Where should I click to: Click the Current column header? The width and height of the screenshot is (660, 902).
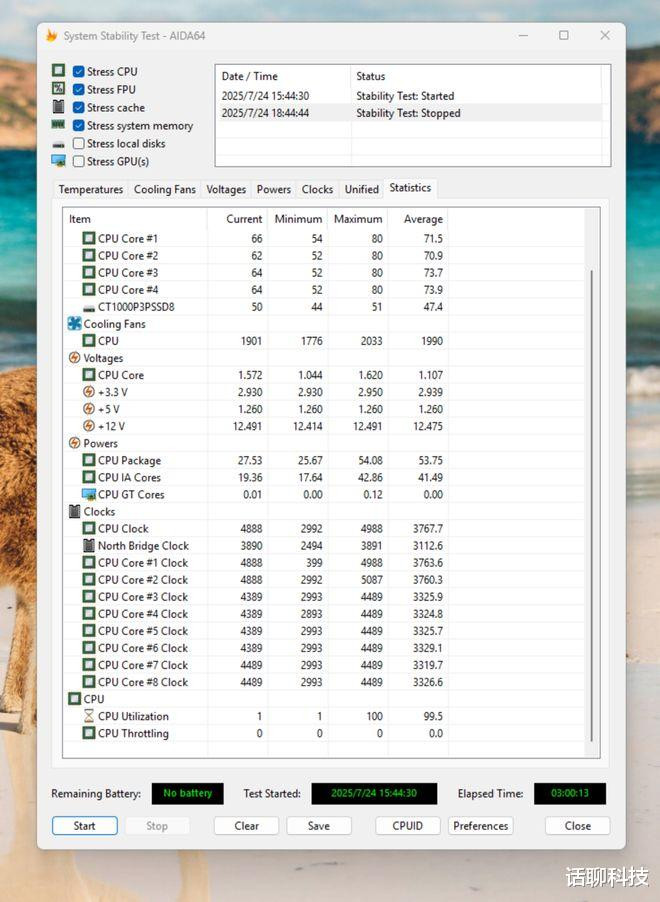(237, 219)
